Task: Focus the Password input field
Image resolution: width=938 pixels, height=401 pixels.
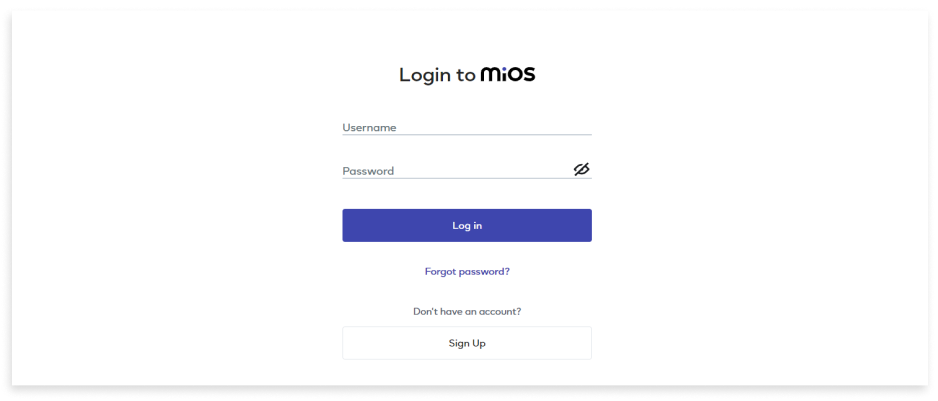Action: (456, 171)
